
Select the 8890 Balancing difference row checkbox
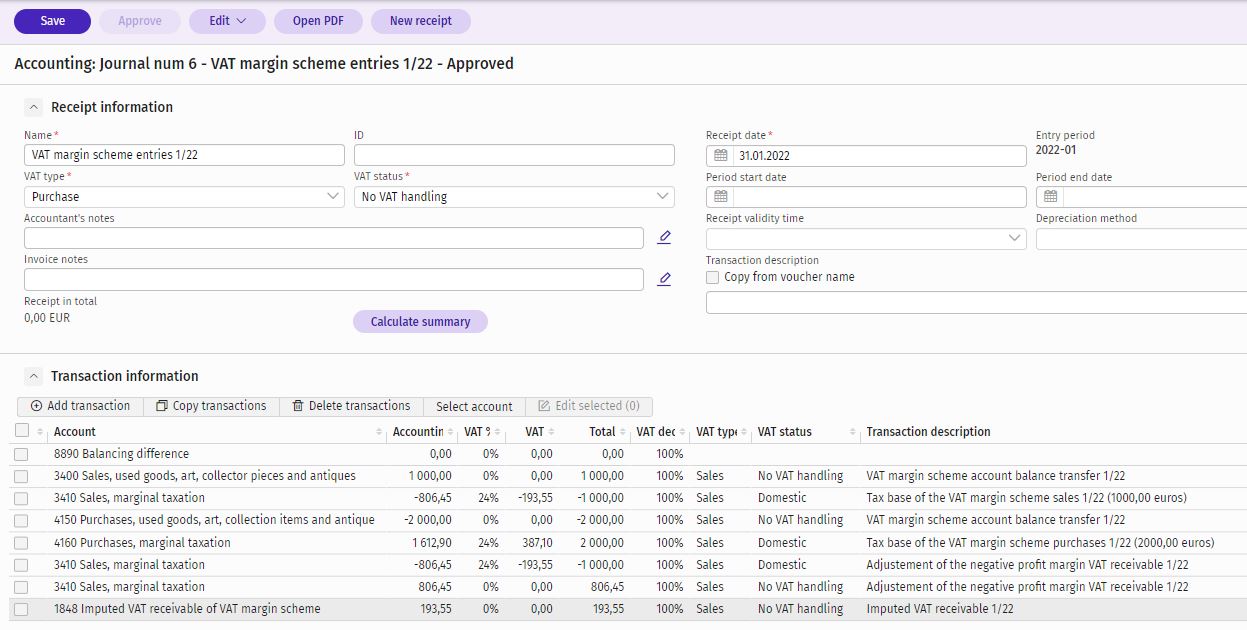22,454
